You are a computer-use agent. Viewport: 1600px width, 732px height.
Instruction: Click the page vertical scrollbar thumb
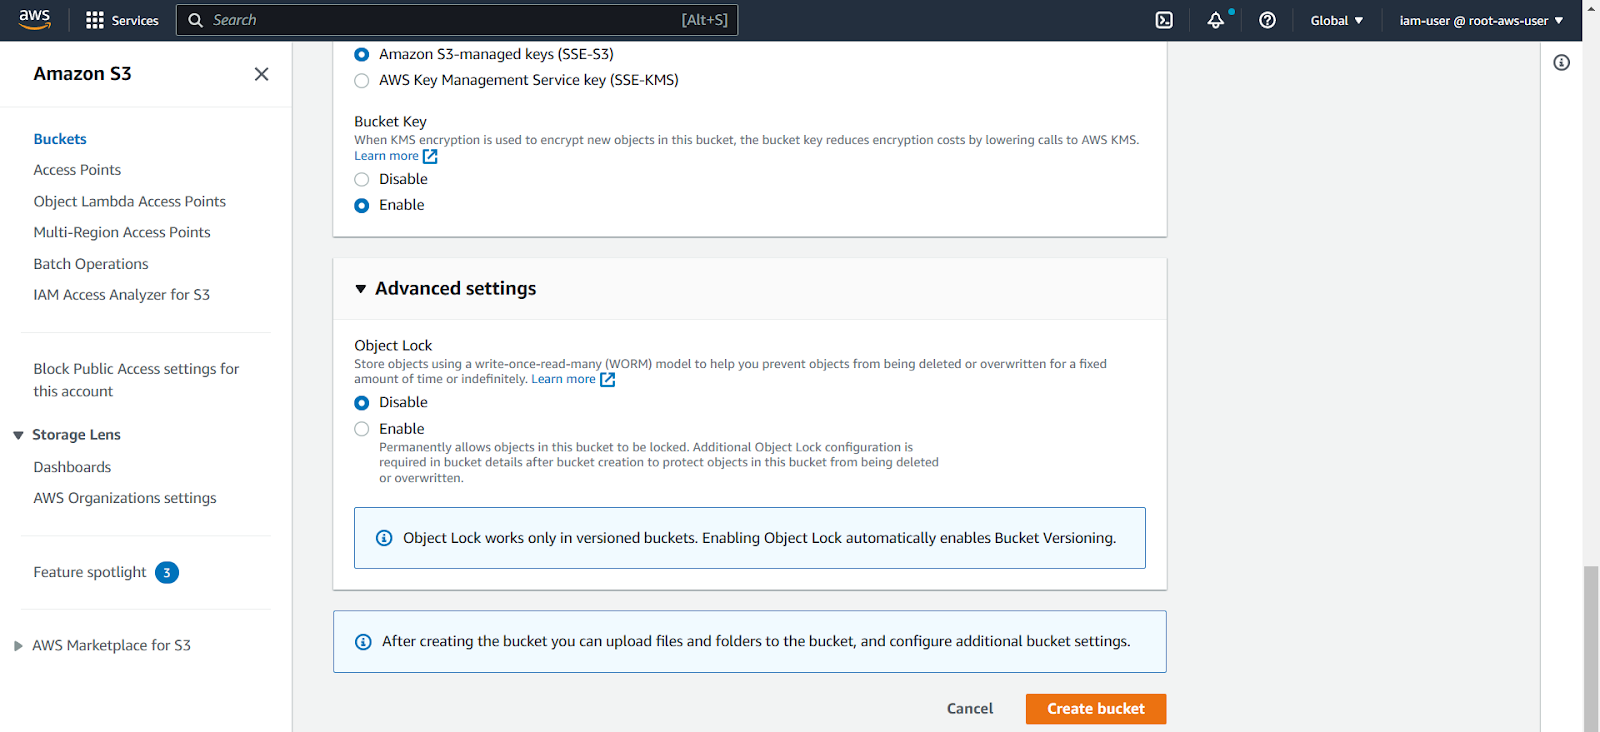[1591, 648]
